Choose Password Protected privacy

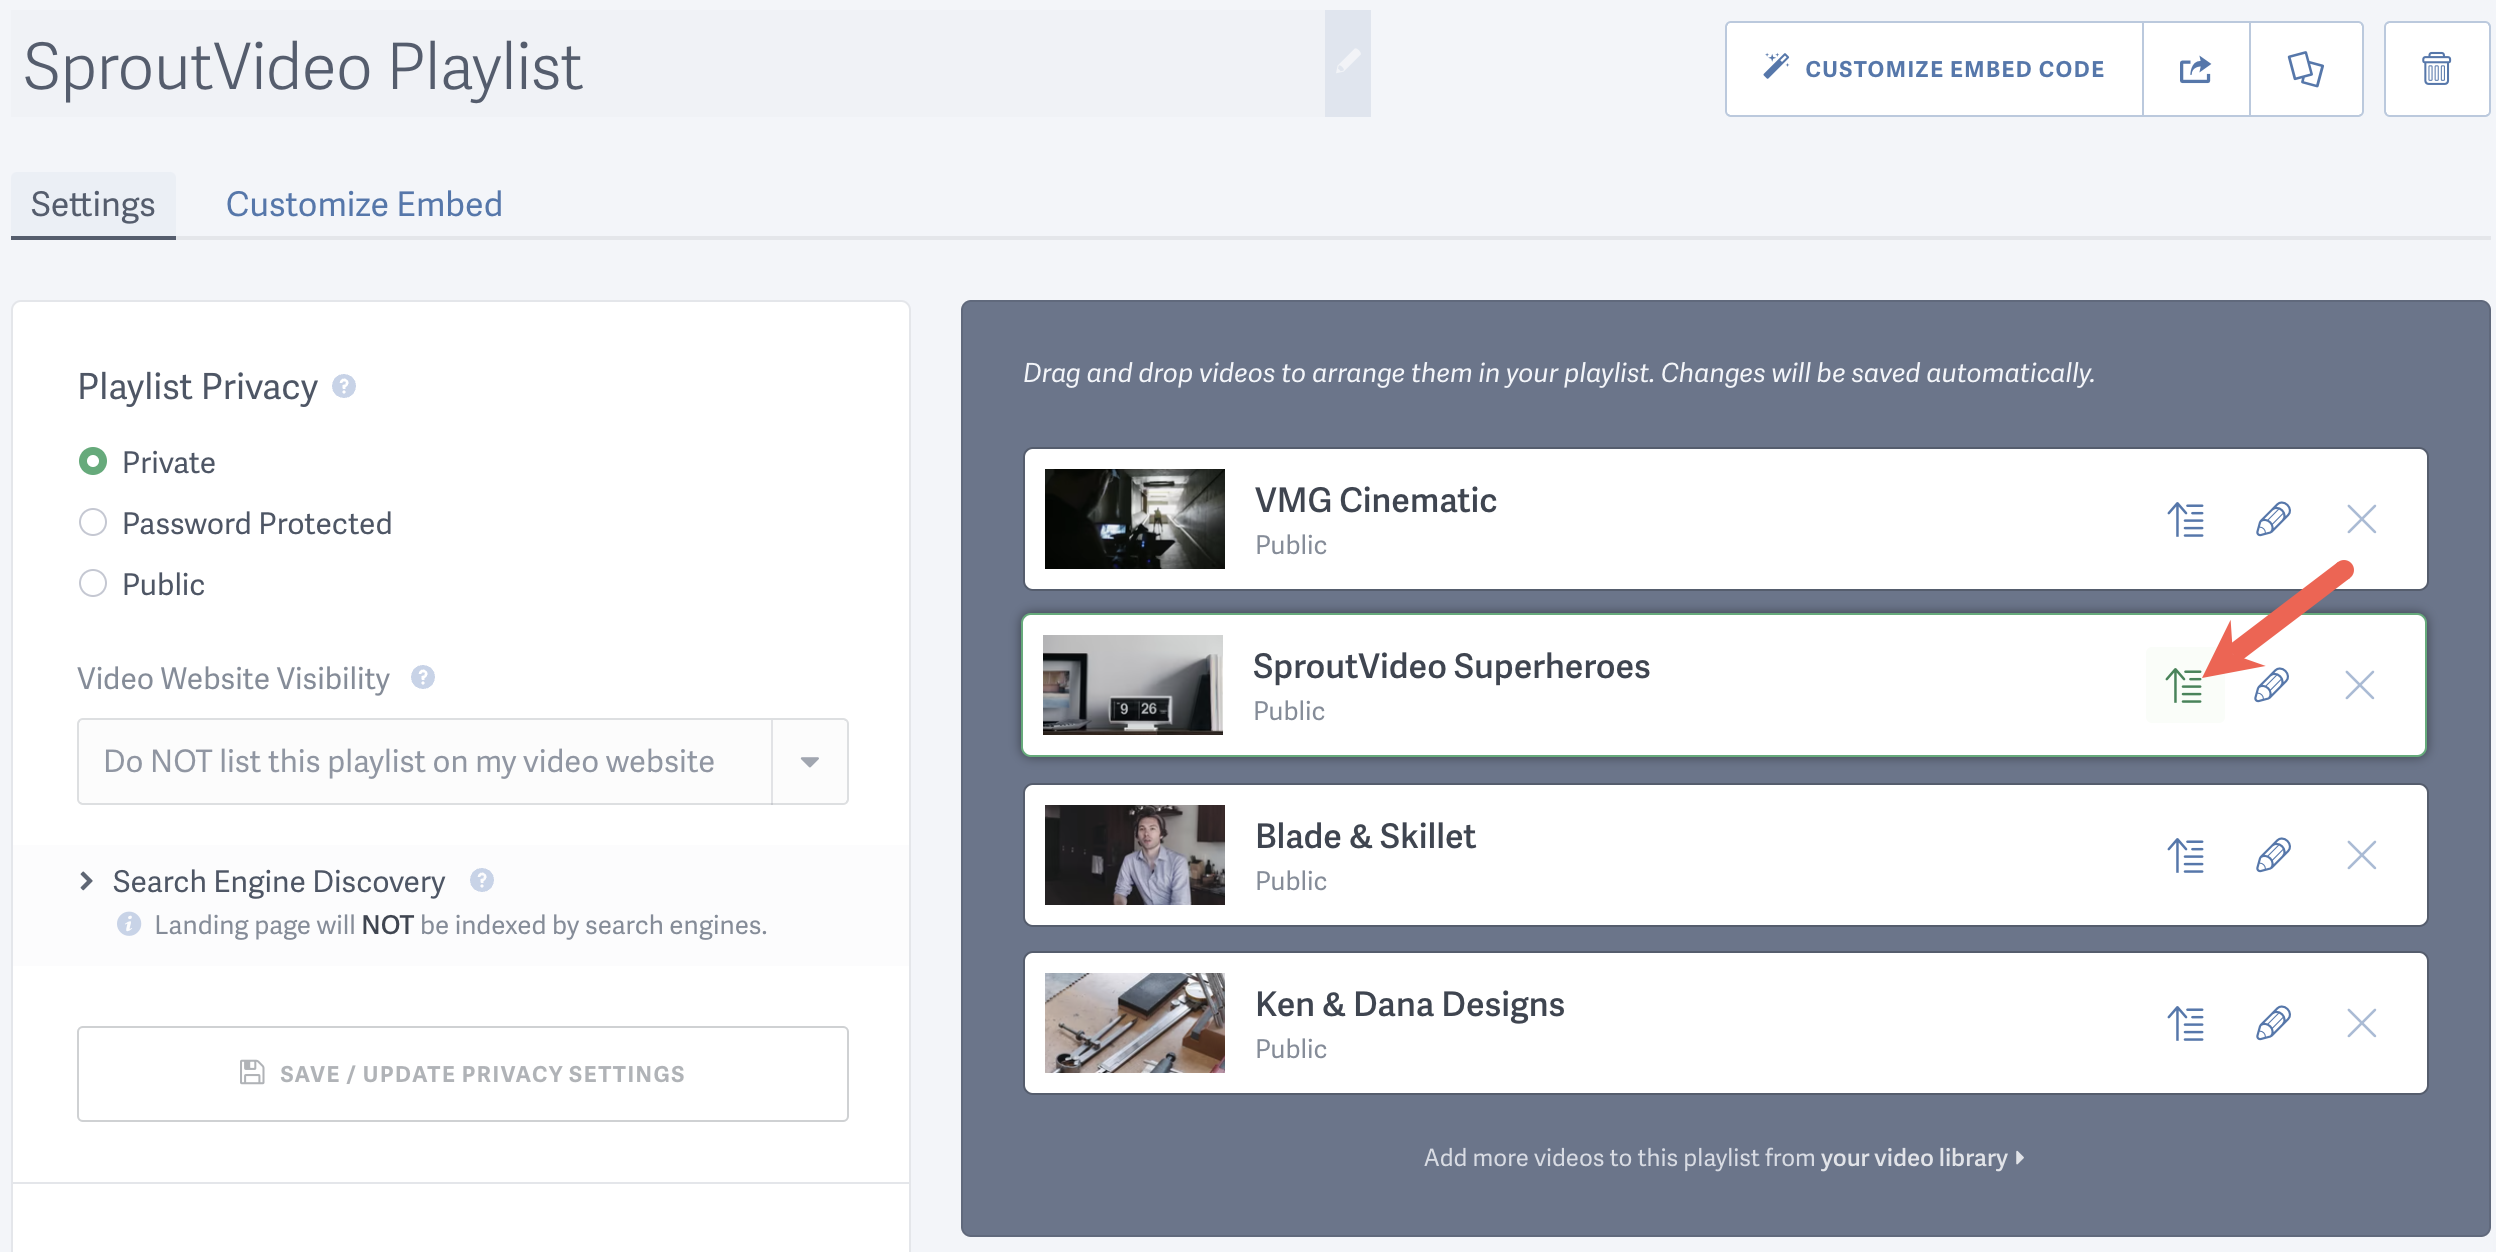pos(93,522)
